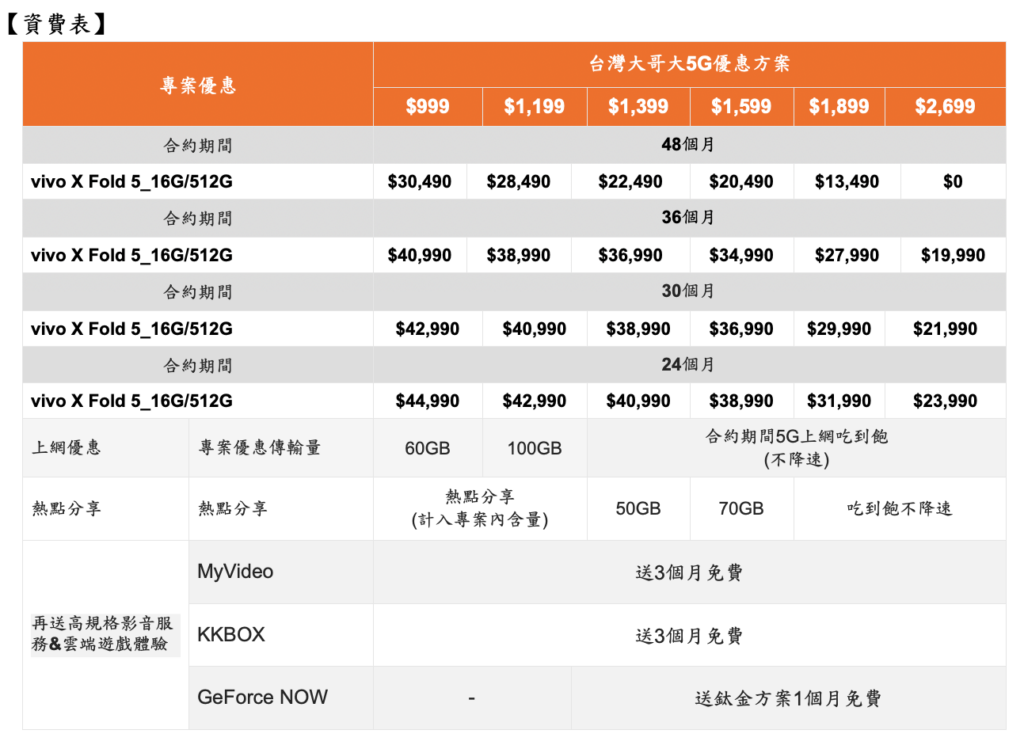Select the $22,490 price cell
This screenshot has width=1024, height=749.
pyautogui.click(x=630, y=182)
